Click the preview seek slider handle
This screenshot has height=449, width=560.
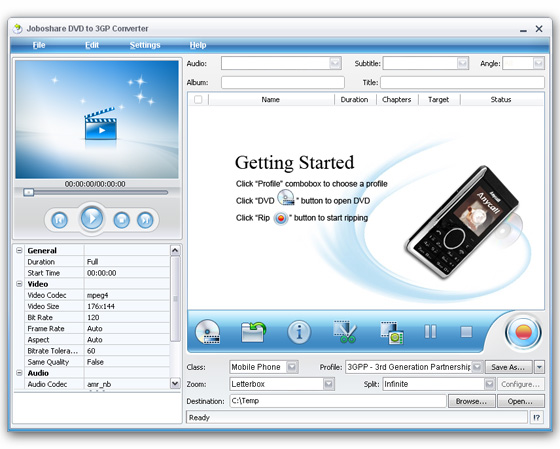click(29, 193)
